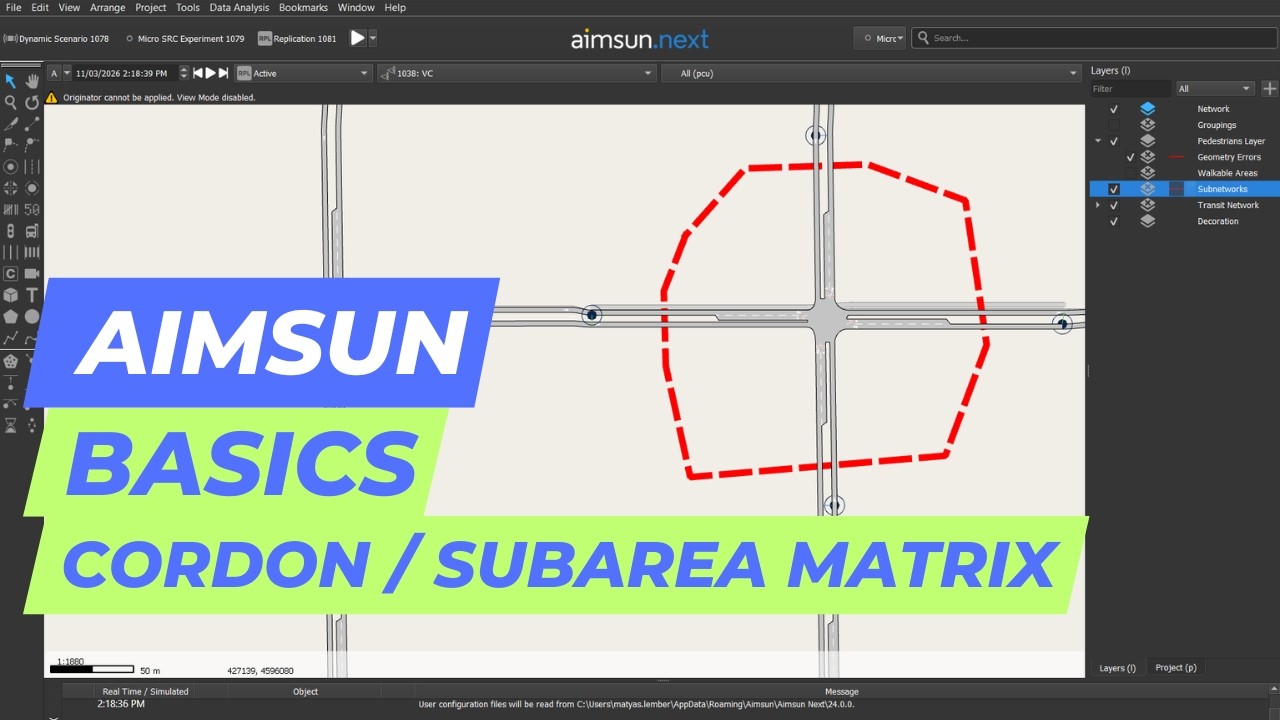Skip to next time step
The width and height of the screenshot is (1280, 720).
coord(224,73)
